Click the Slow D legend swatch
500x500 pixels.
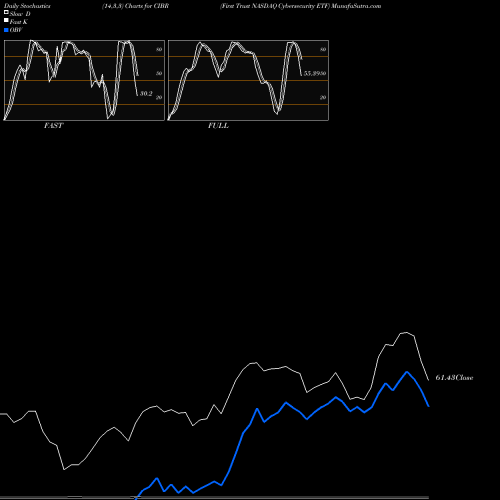[6, 12]
